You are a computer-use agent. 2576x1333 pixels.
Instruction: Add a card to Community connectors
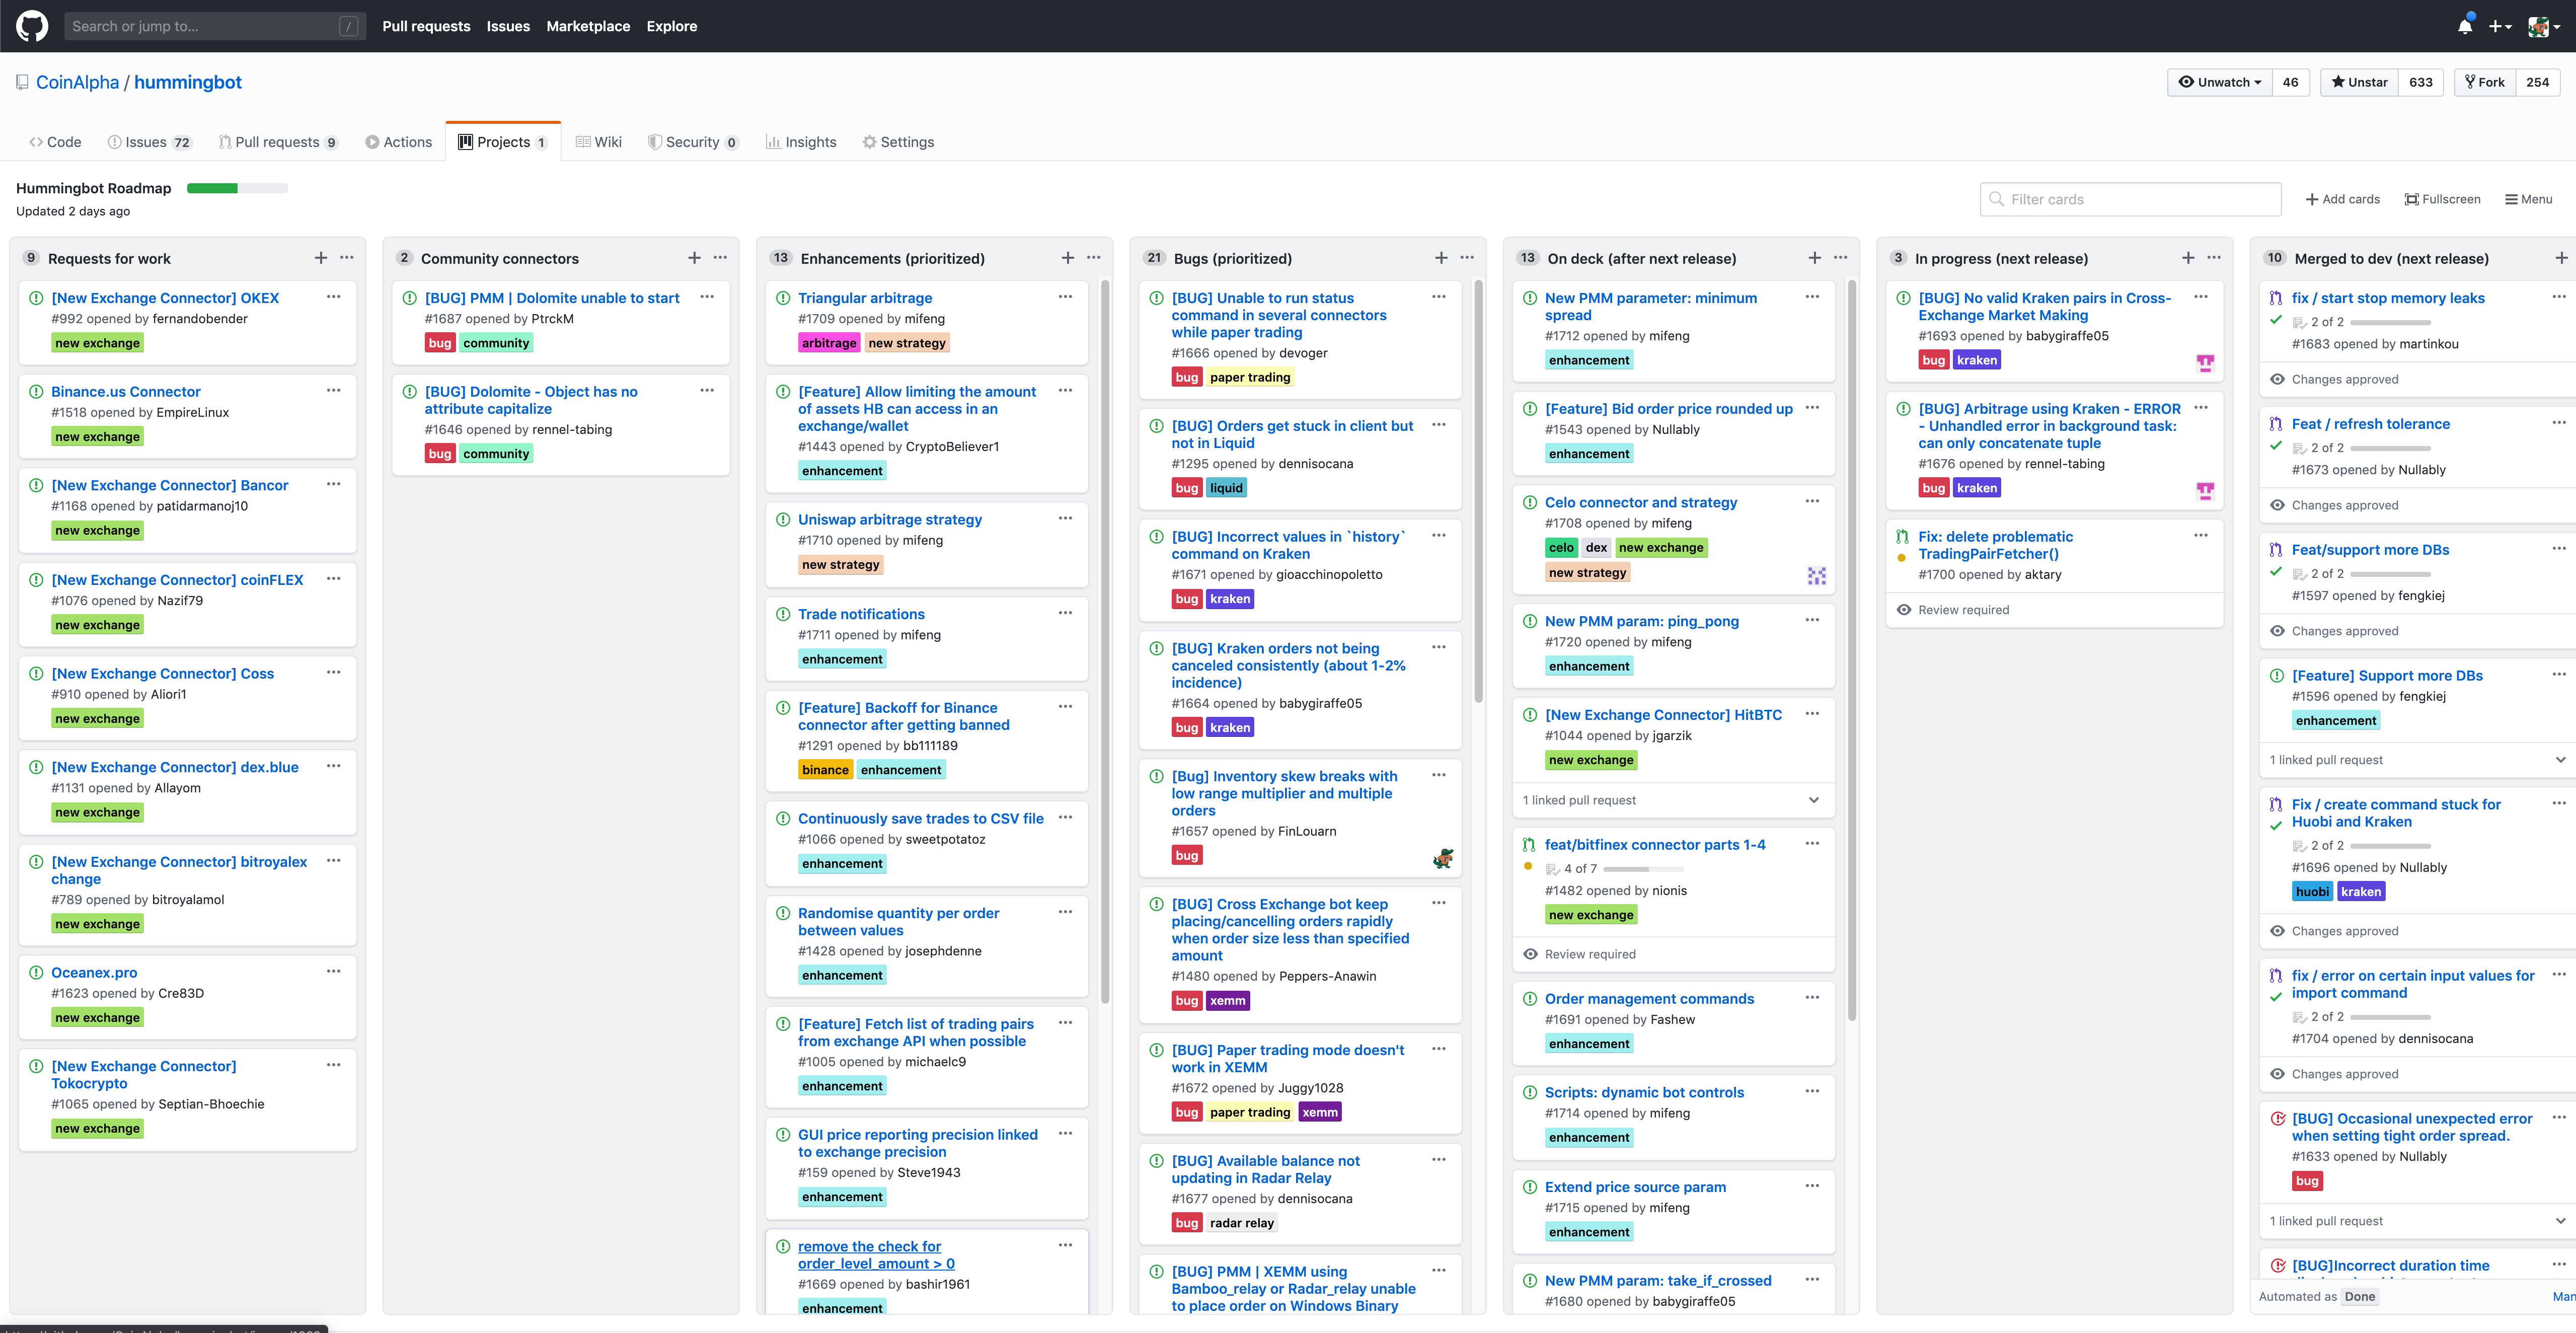pyautogui.click(x=694, y=258)
